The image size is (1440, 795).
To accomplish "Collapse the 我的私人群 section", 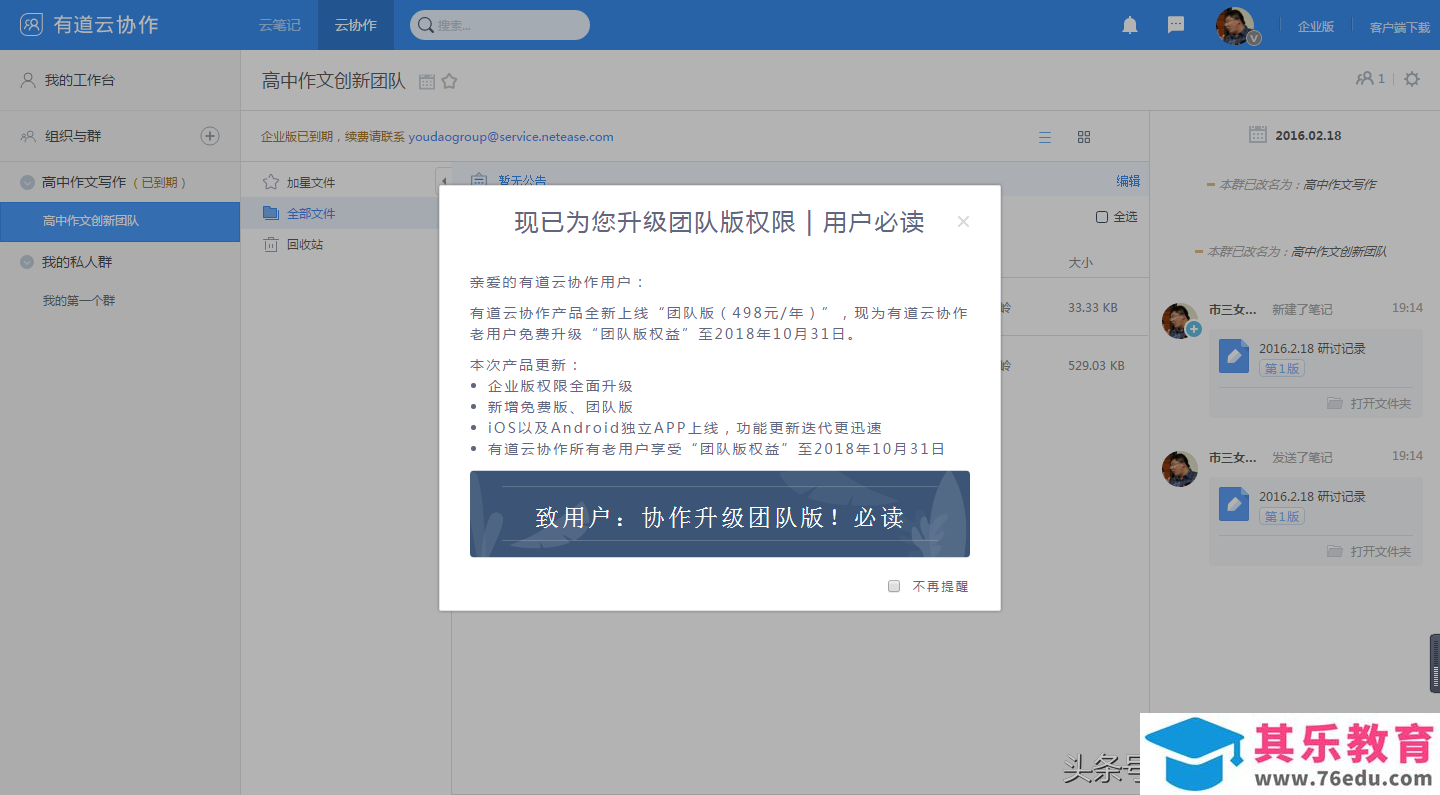I will click(x=28, y=262).
